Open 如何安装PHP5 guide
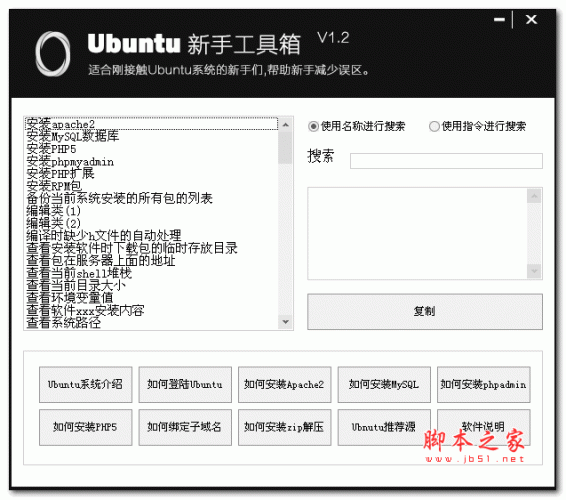Screen dimensions: 566x500 pyautogui.click(x=86, y=427)
